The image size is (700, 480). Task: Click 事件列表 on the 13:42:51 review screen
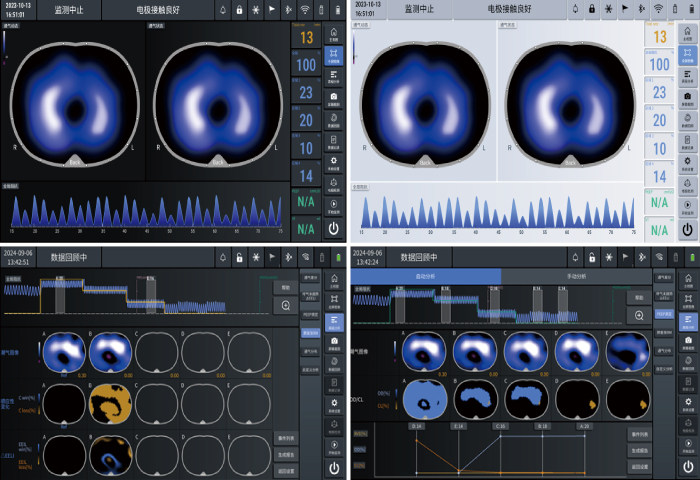pyautogui.click(x=284, y=436)
